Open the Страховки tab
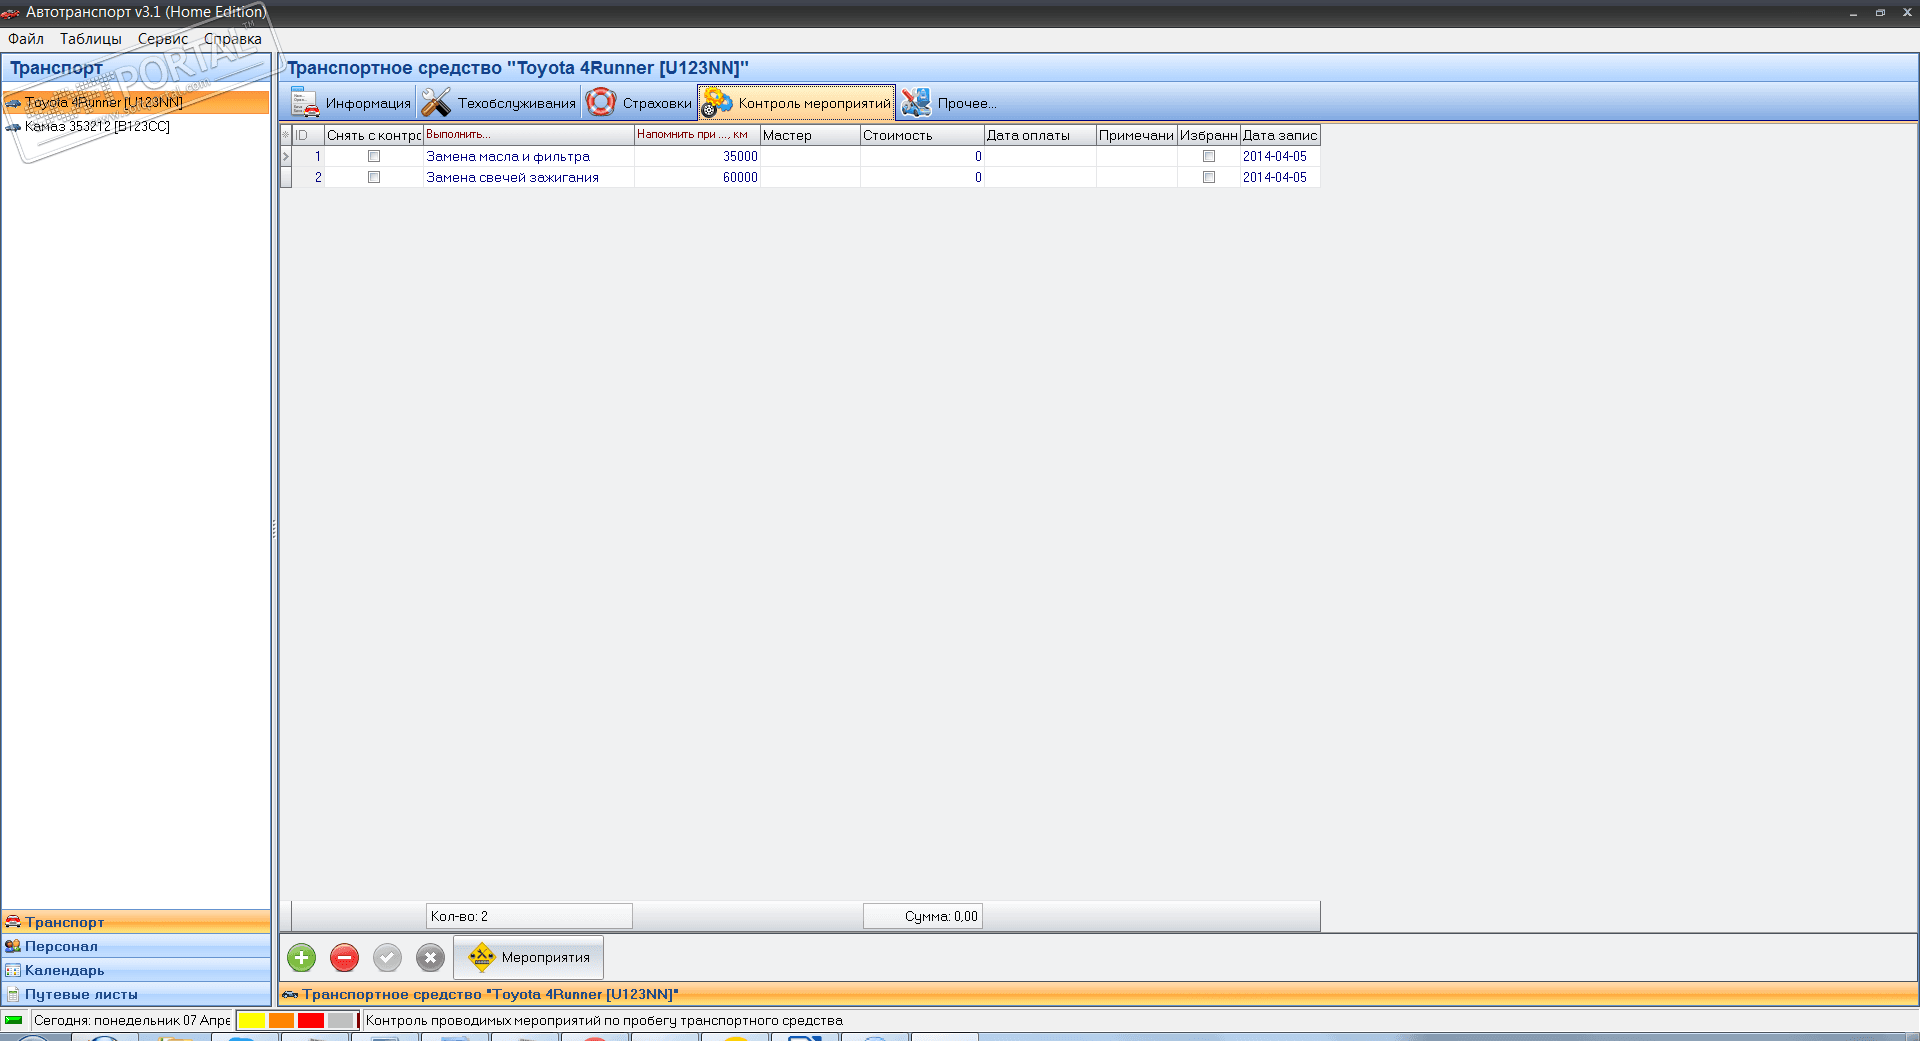This screenshot has width=1920, height=1041. (638, 103)
